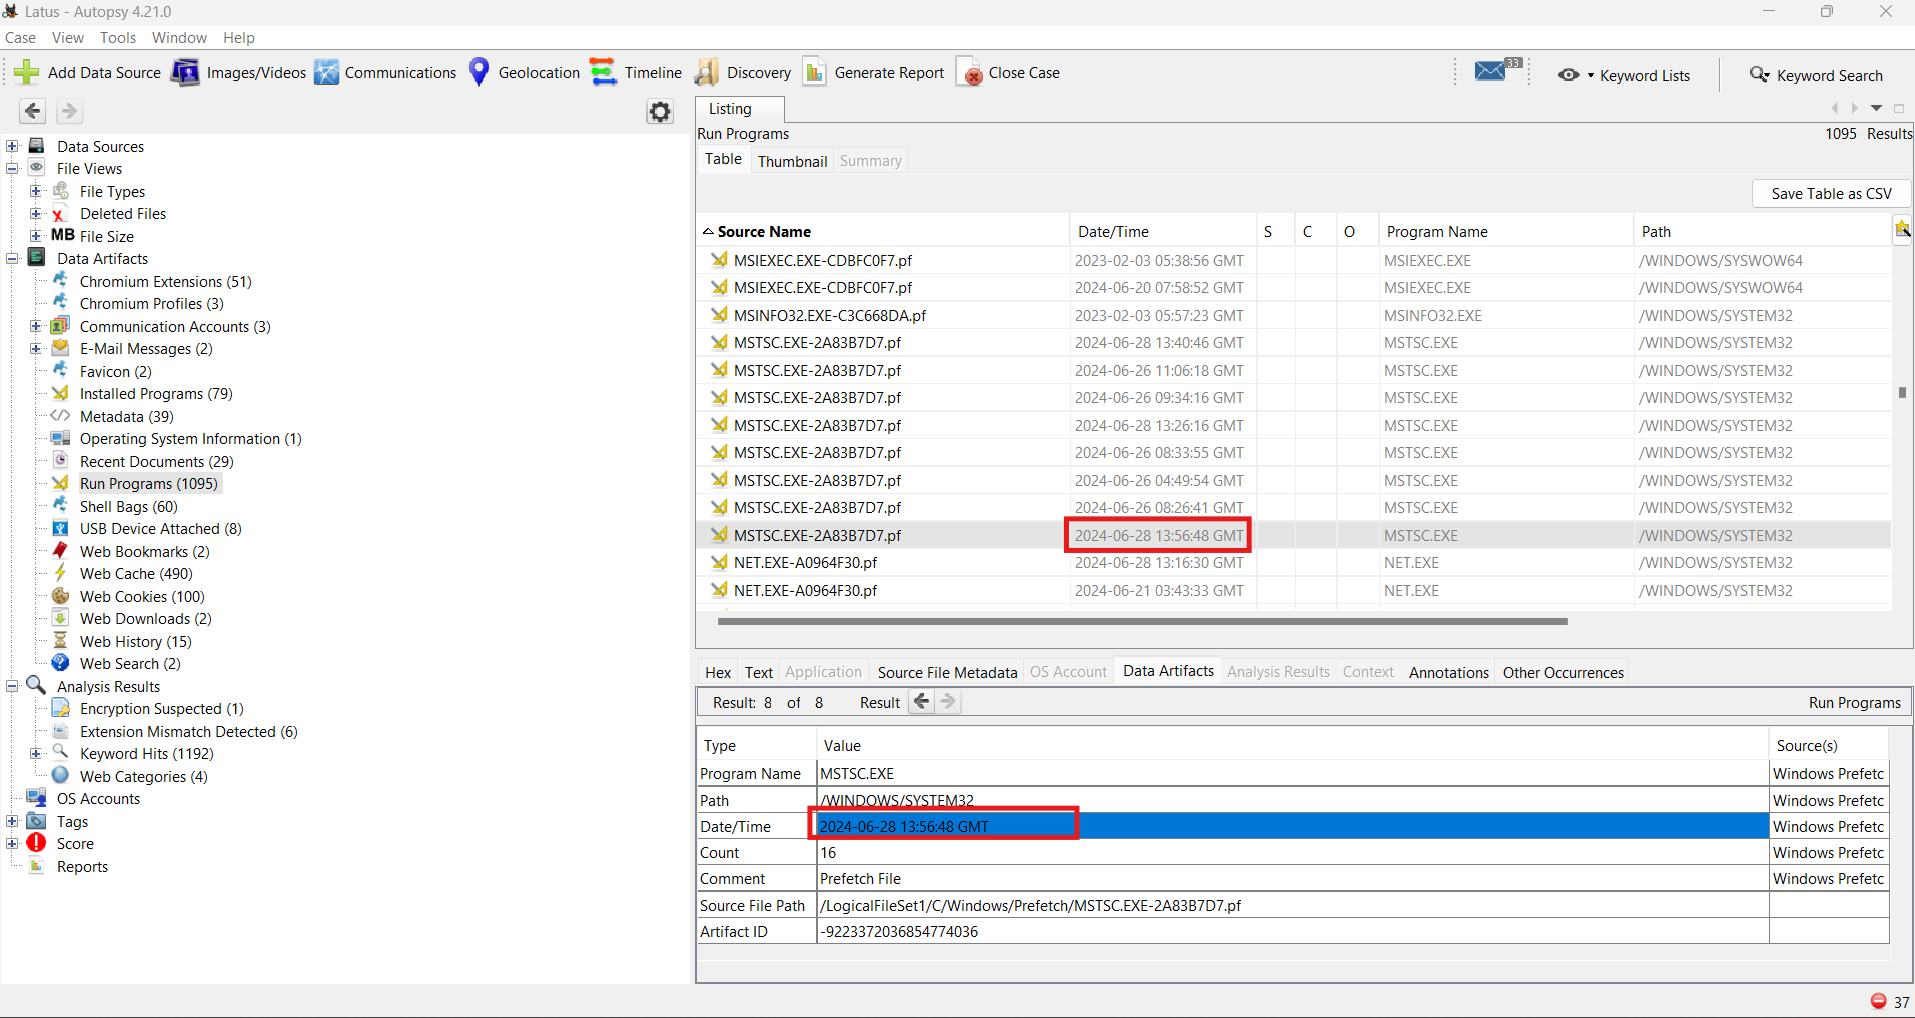Toggle the Keyword Lists eye dropdown
Image resolution: width=1915 pixels, height=1018 pixels.
[1575, 75]
